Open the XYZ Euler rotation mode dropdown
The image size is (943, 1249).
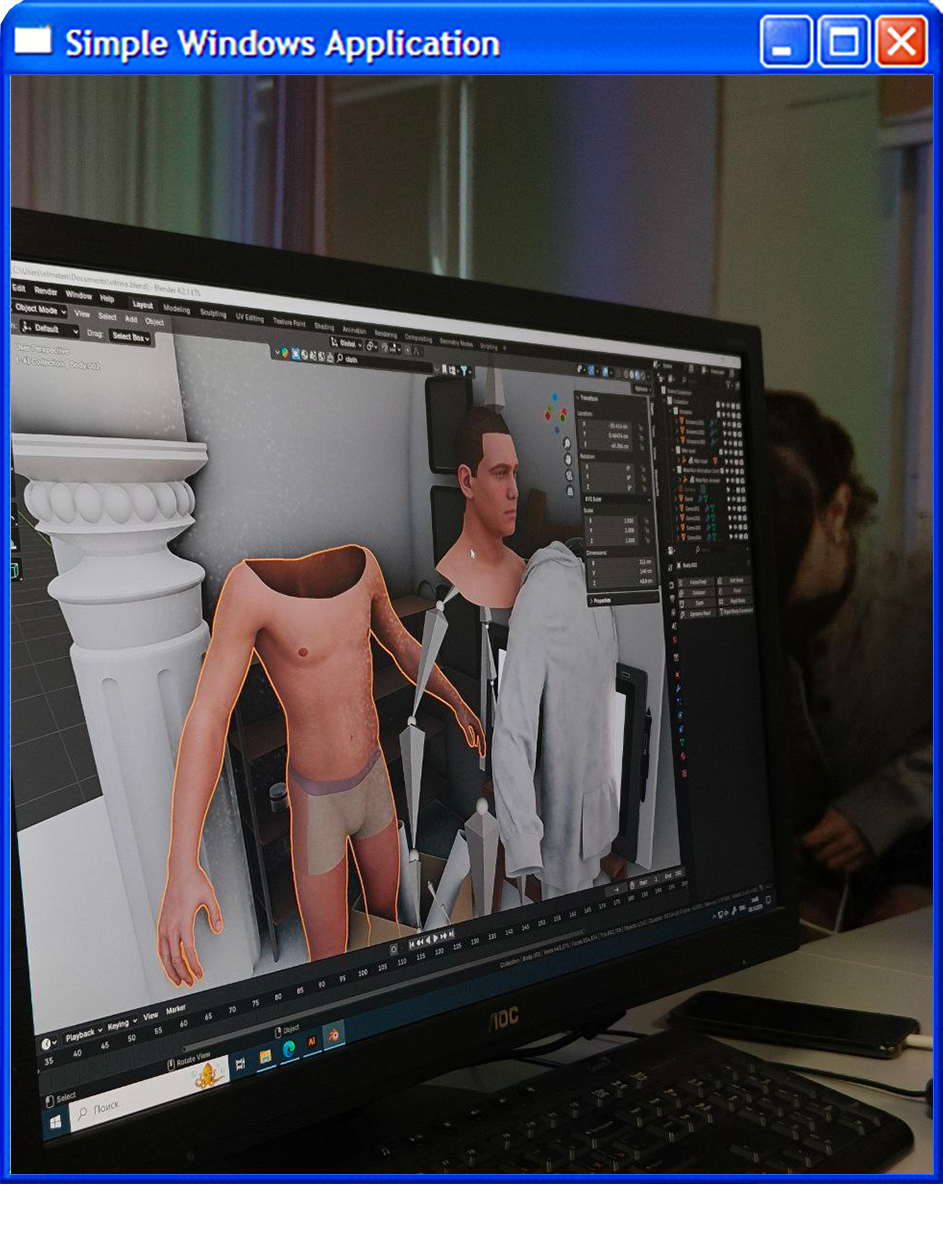point(617,500)
